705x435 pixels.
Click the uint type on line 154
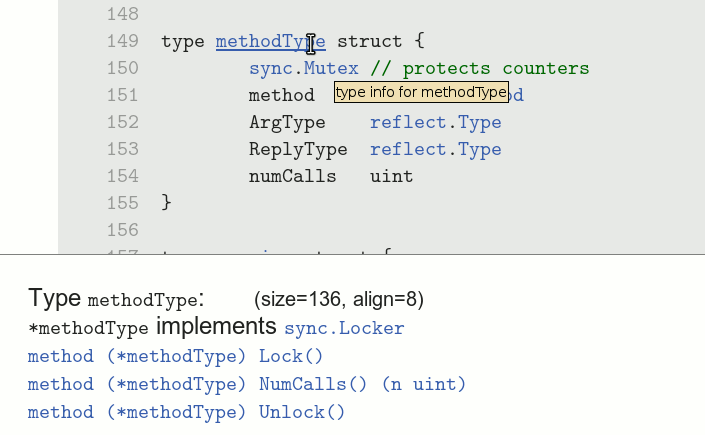click(391, 177)
